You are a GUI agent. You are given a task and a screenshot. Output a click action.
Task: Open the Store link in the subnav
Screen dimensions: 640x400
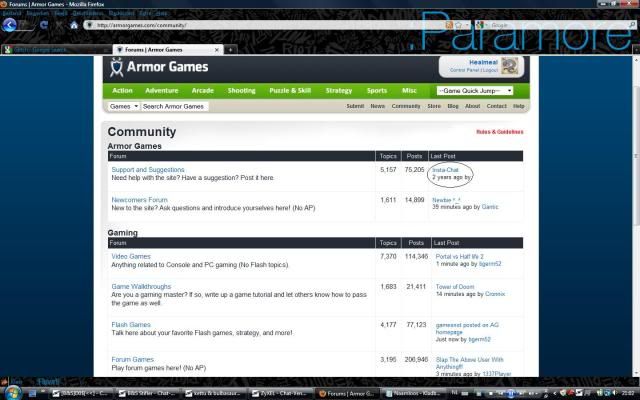434,106
